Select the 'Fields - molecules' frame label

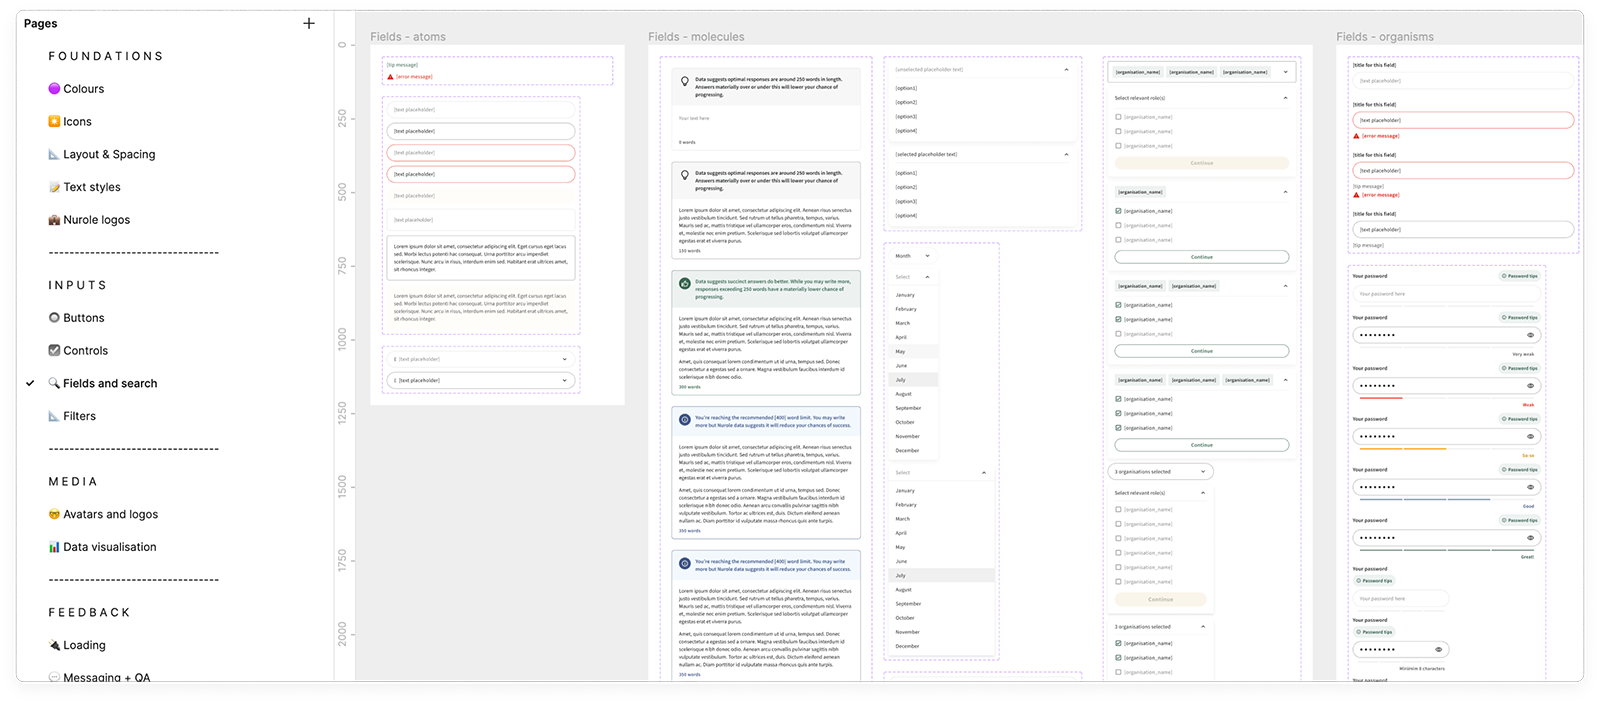696,37
